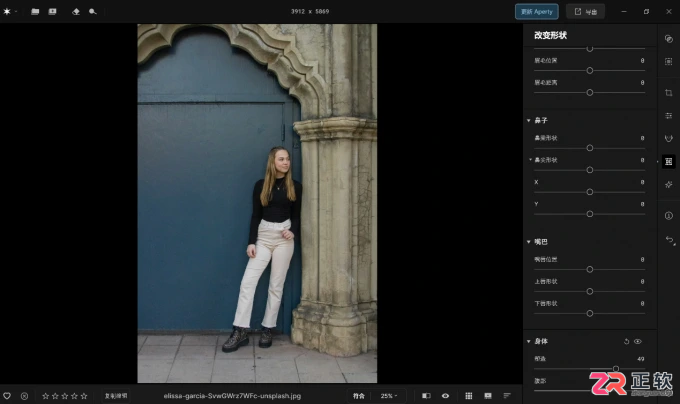Open the face retouch panel icon
Screen dimensions: 680x404
[668, 138]
